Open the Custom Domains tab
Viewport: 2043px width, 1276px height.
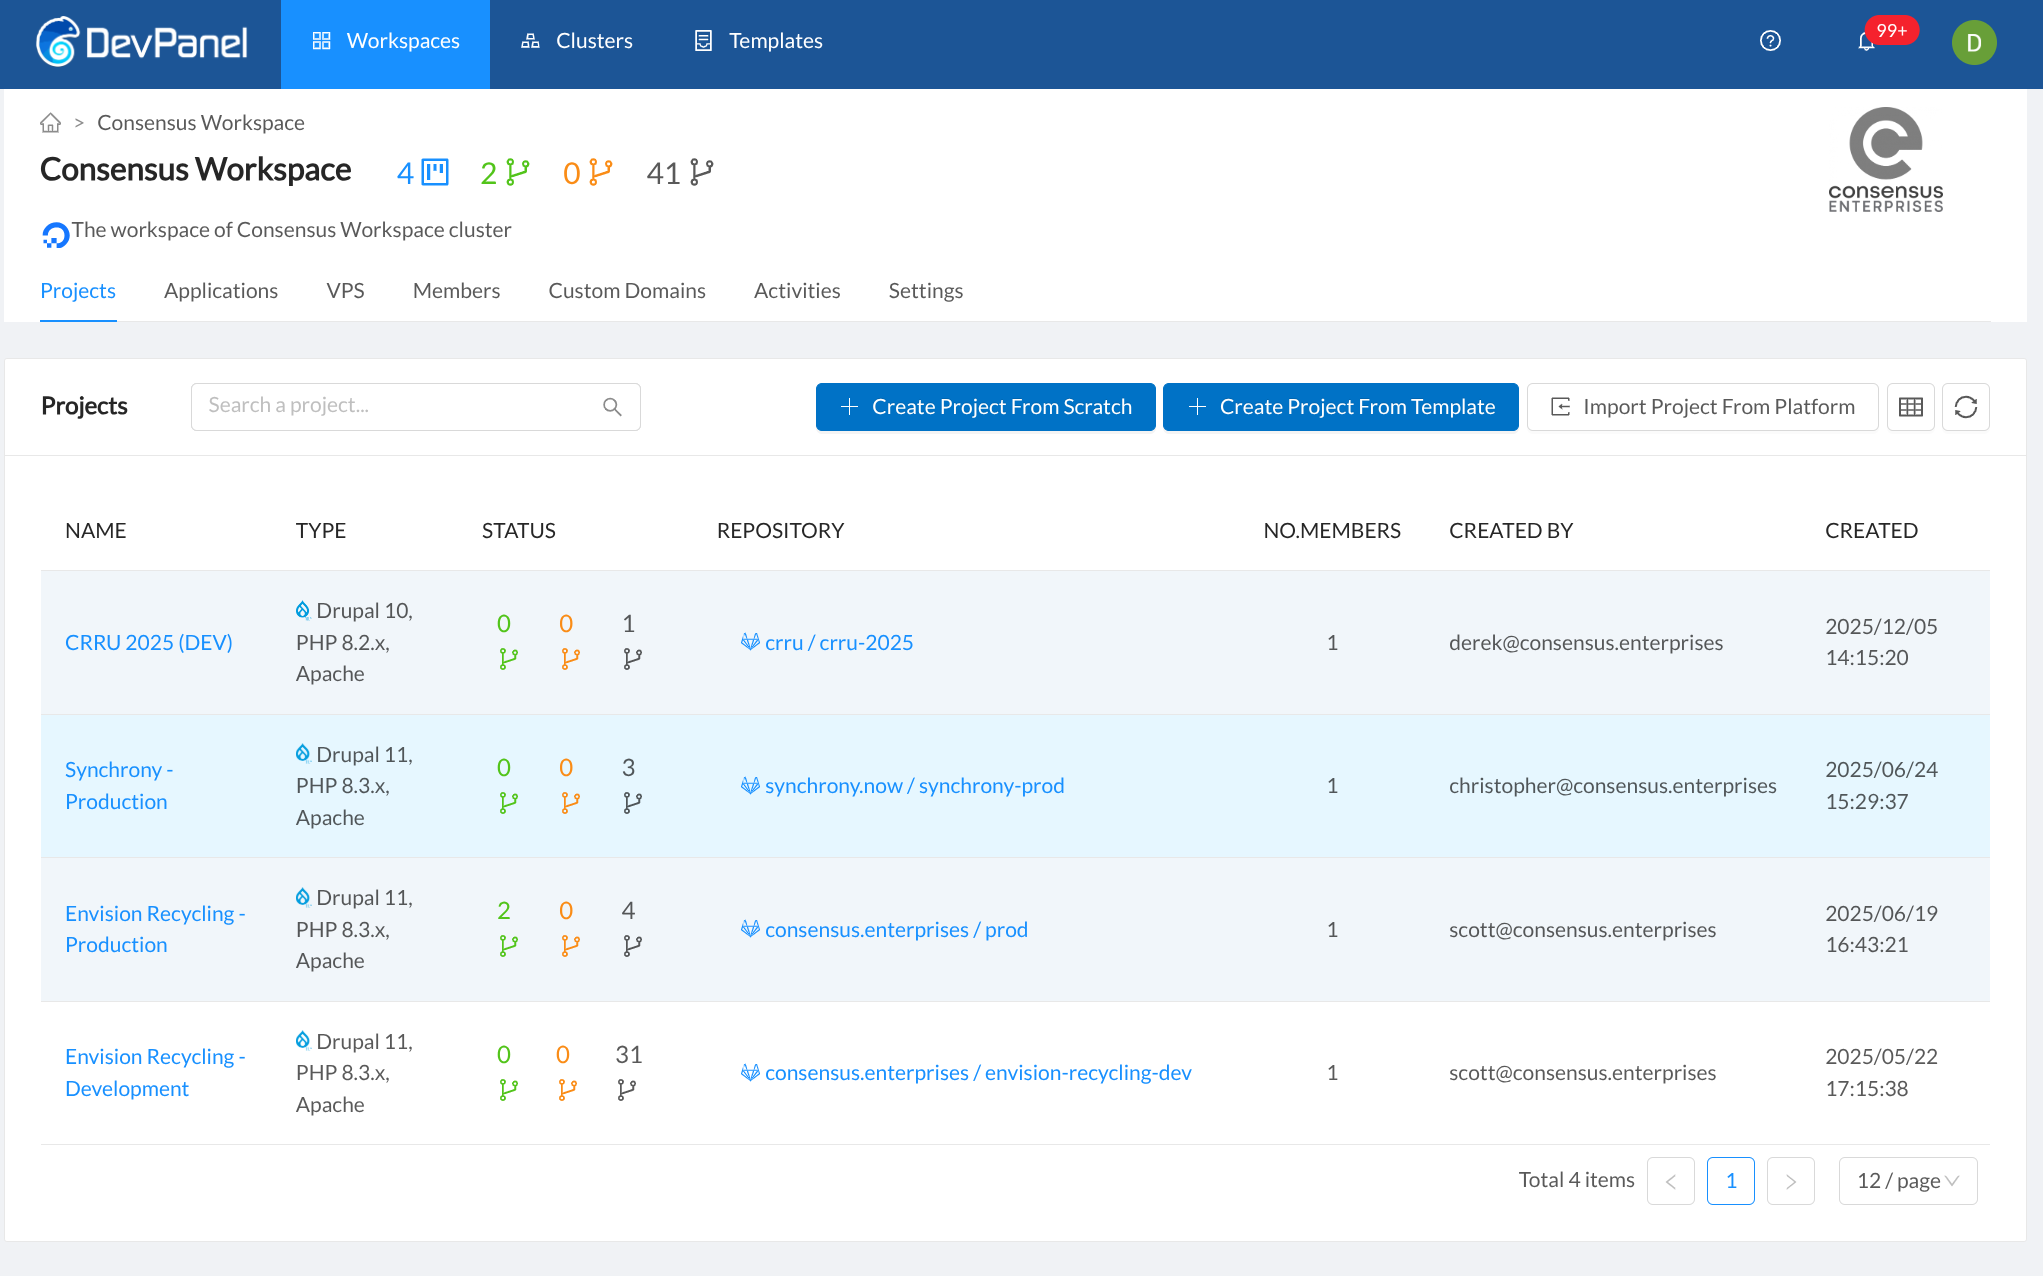(627, 291)
